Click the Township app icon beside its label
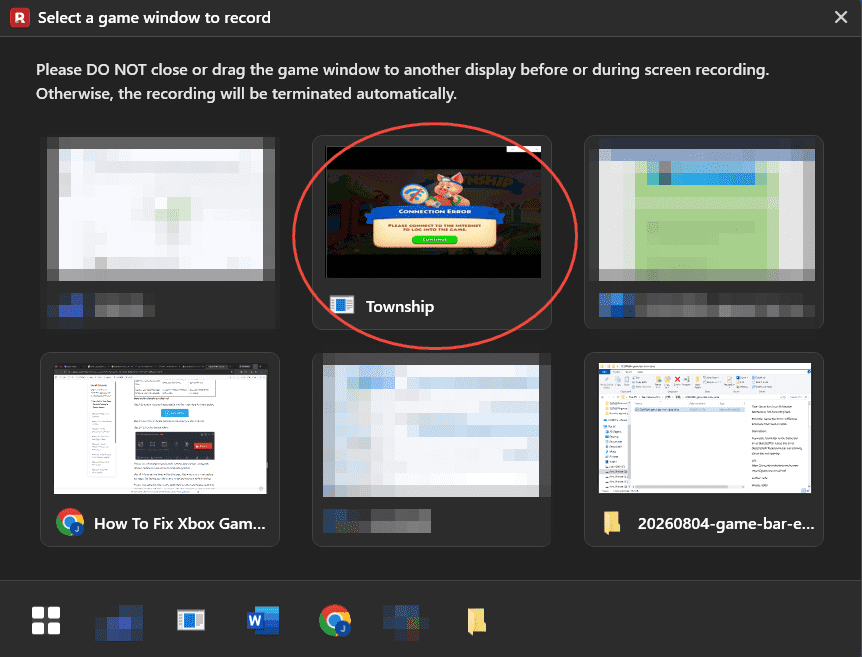This screenshot has width=862, height=657. [x=342, y=305]
